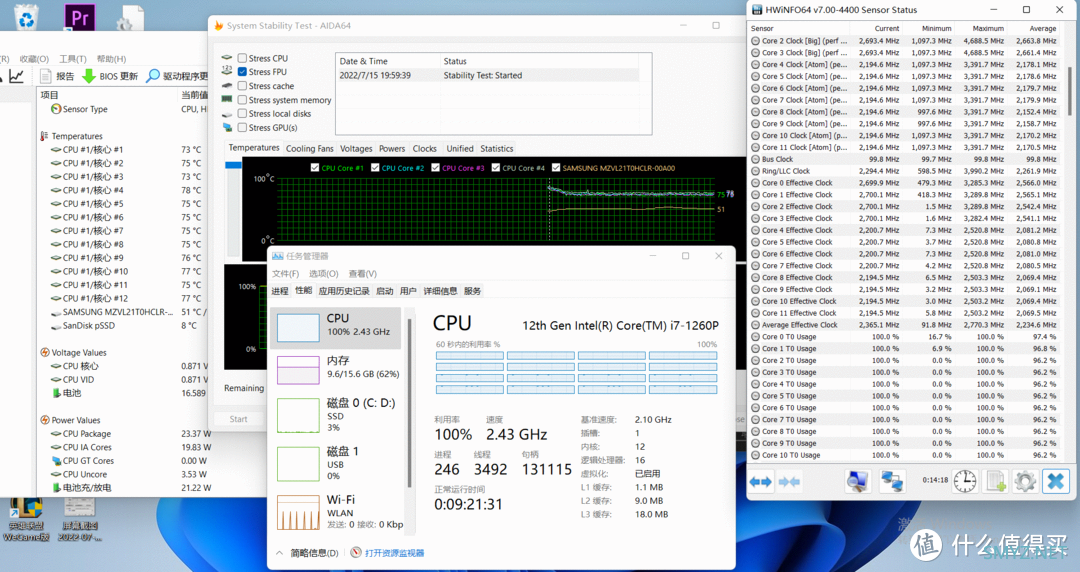Click the Sensor Type icon in AIDA64 list
The height and width of the screenshot is (572, 1080).
(56, 109)
